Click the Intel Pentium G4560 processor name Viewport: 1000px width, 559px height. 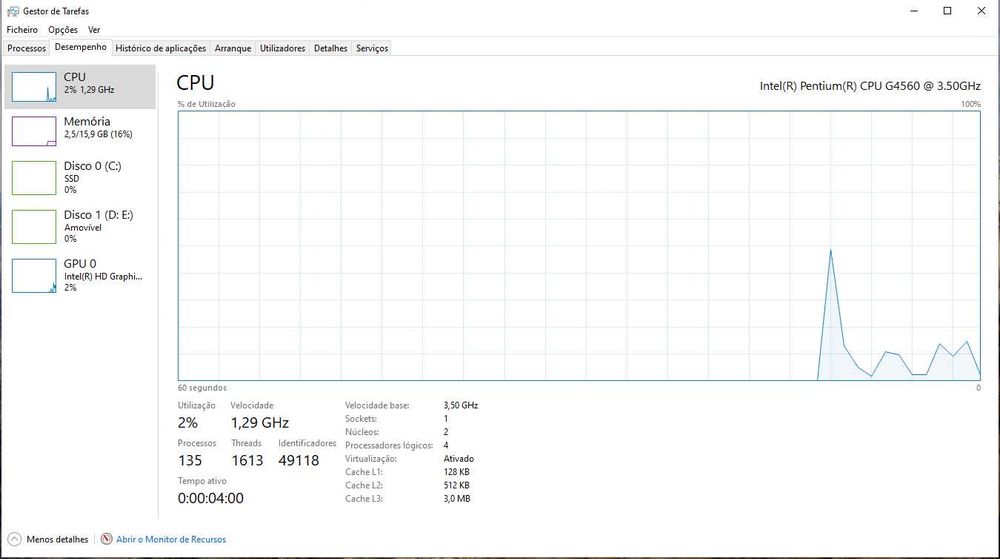coord(870,86)
